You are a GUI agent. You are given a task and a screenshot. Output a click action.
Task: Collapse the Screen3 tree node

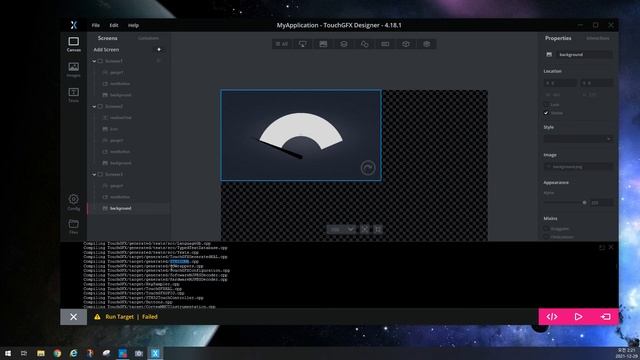(94, 174)
